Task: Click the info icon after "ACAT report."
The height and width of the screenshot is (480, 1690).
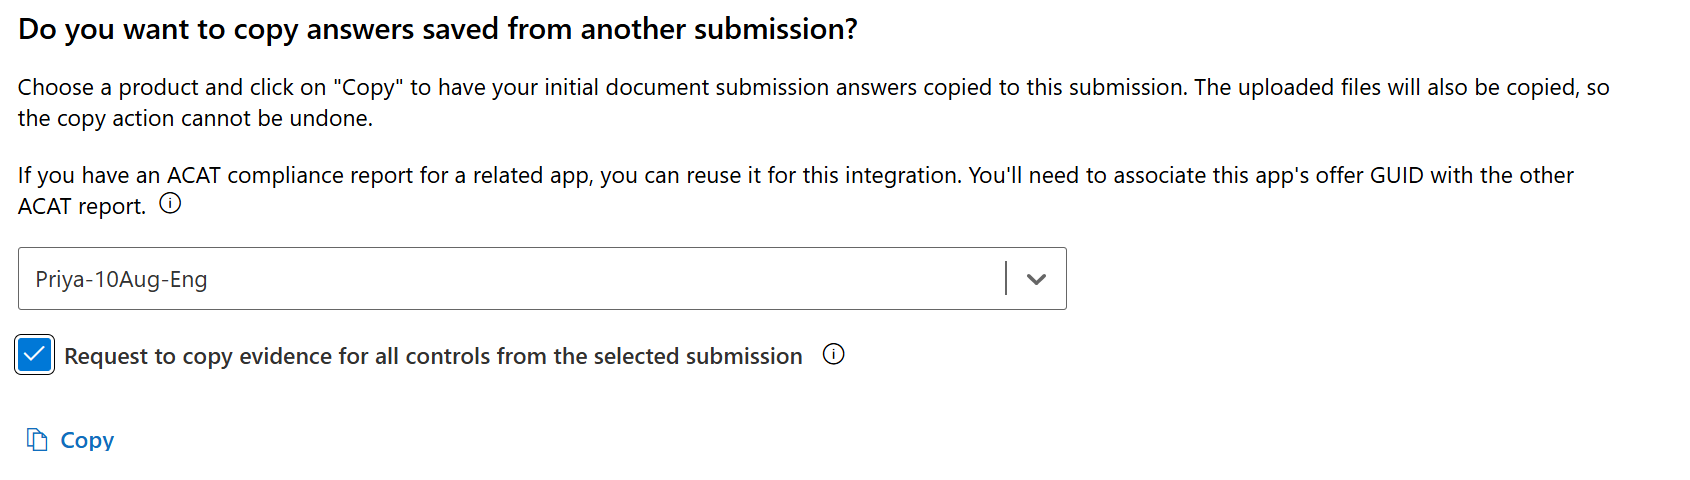Action: point(171,204)
